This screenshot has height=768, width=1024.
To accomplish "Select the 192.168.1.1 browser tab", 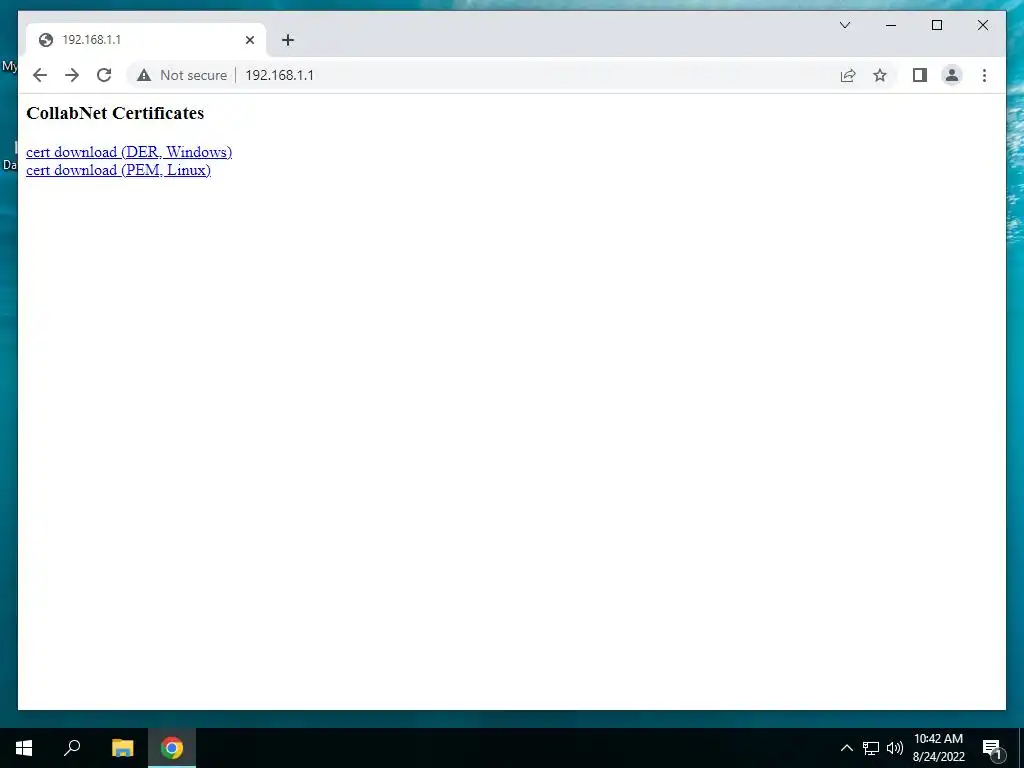I will tap(146, 40).
